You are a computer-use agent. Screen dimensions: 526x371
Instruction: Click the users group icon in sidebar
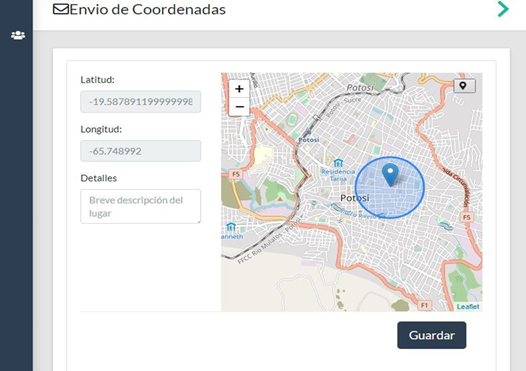(18, 35)
